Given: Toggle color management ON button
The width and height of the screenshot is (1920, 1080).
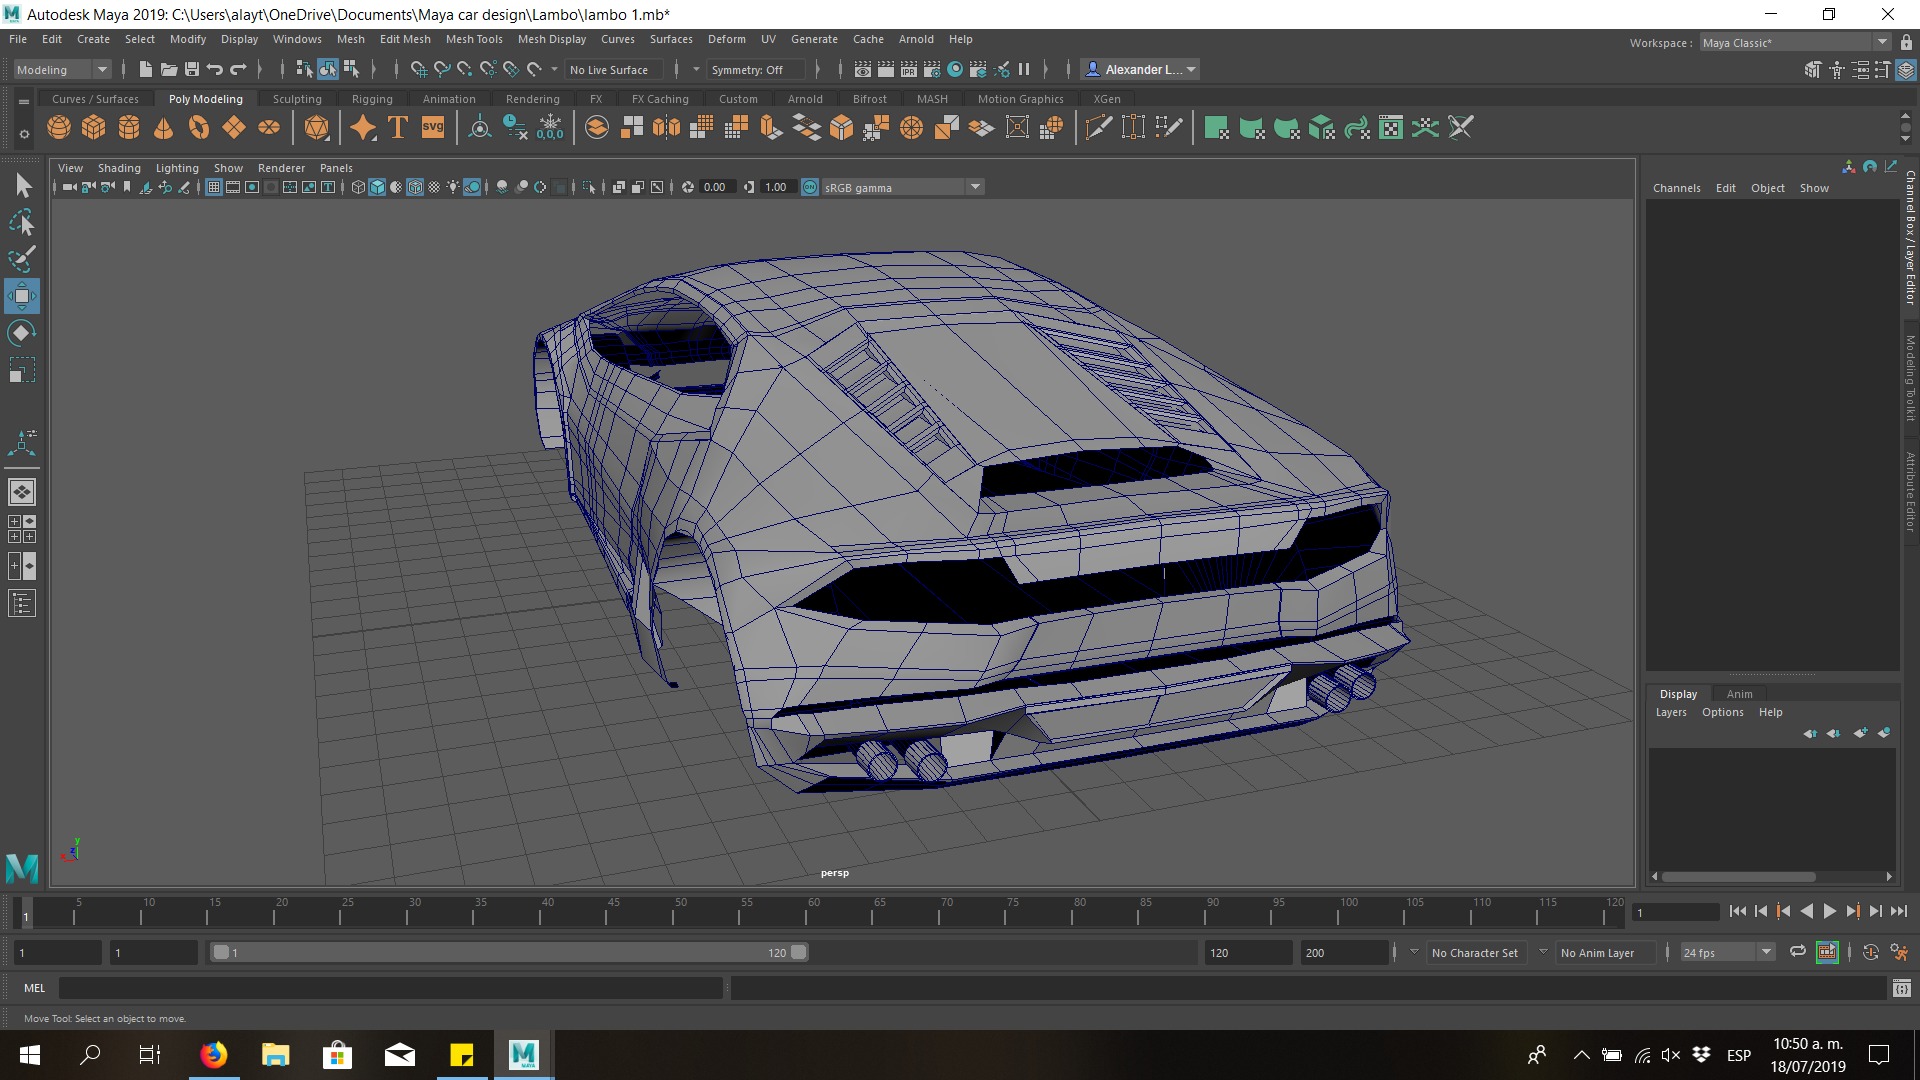Looking at the screenshot, I should pyautogui.click(x=810, y=187).
